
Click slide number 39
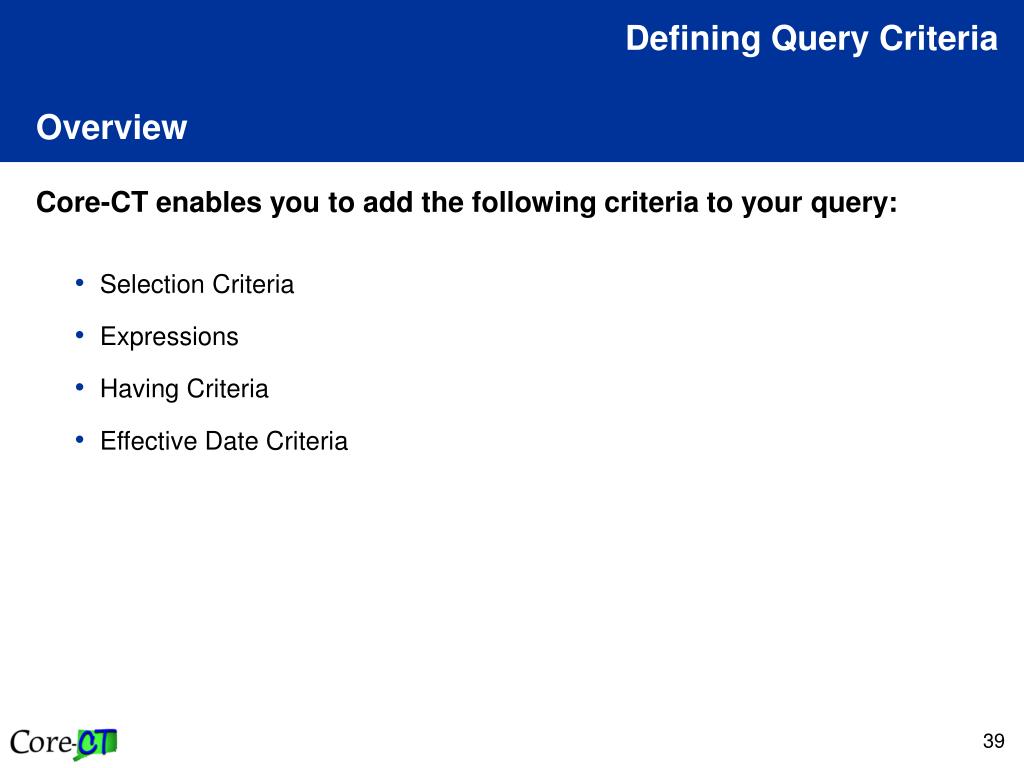point(993,741)
